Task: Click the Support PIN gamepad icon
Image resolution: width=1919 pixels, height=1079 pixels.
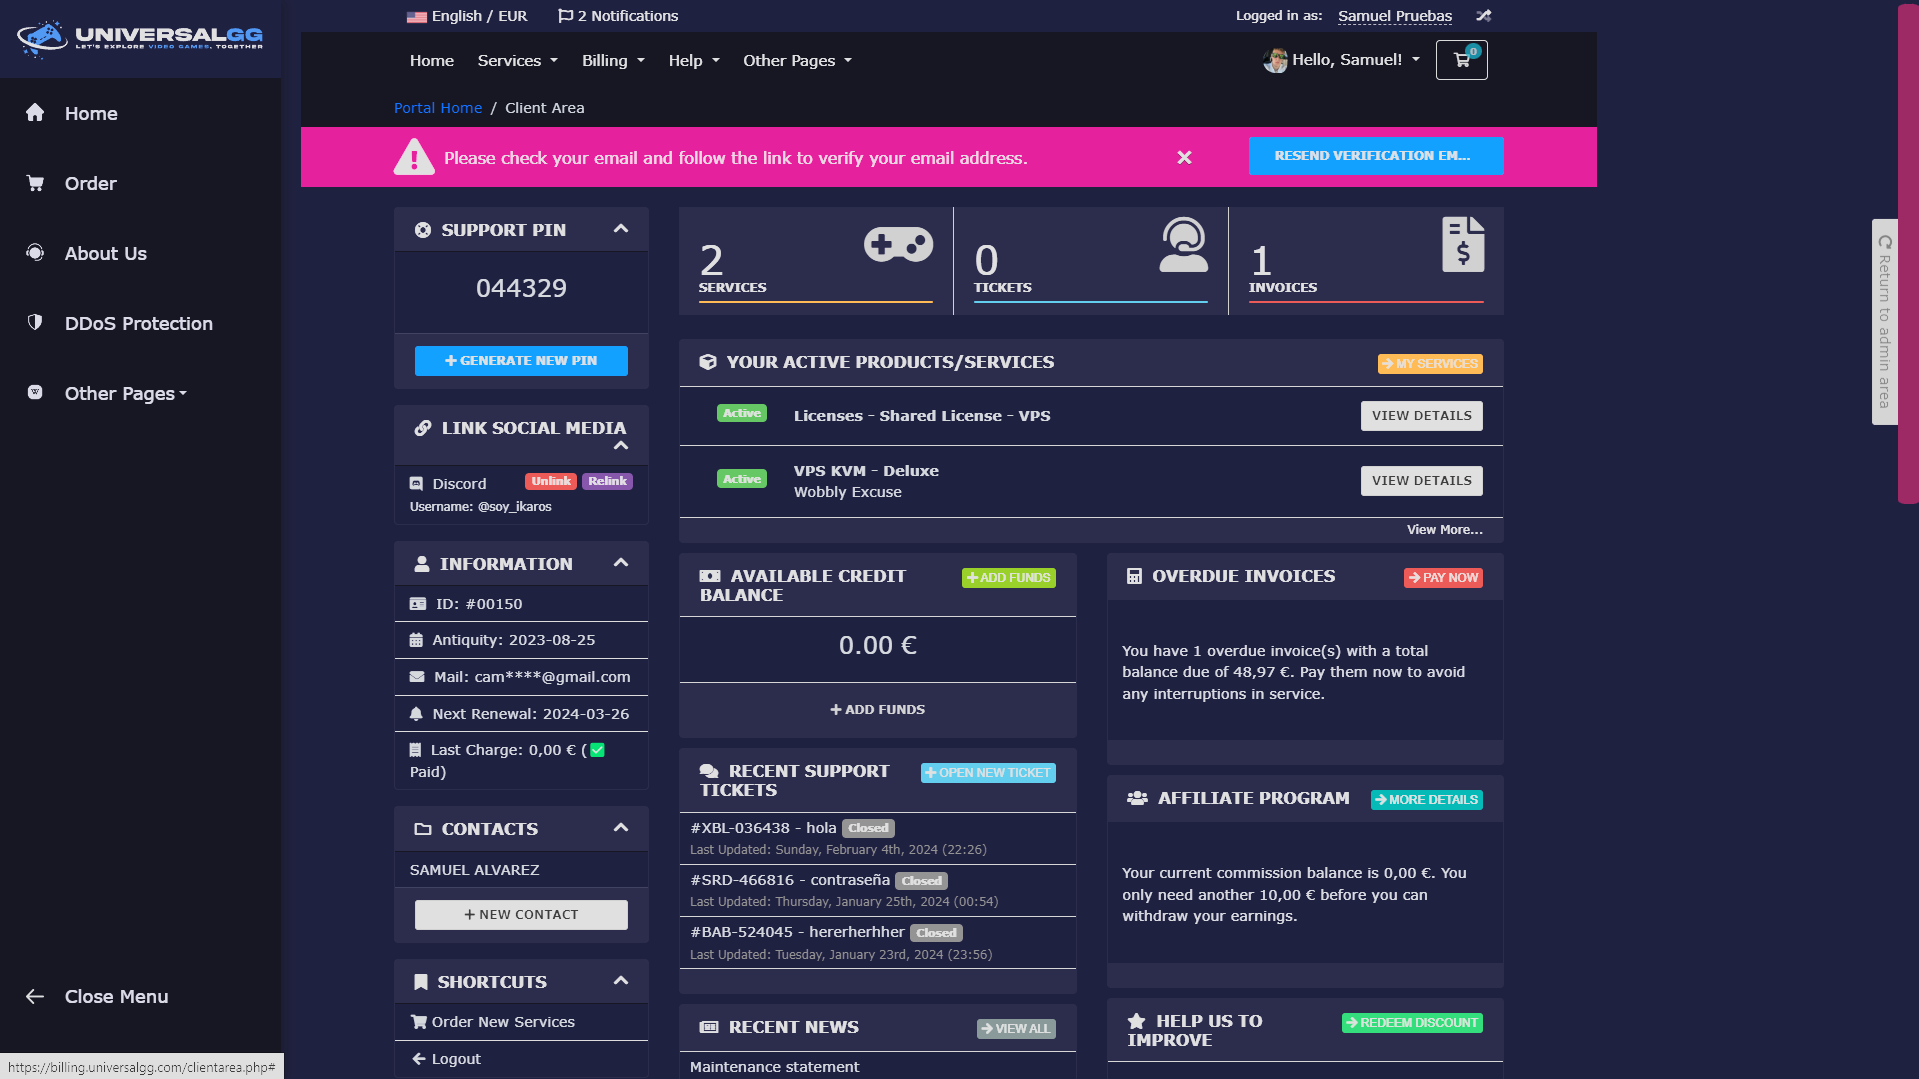Action: (x=422, y=229)
